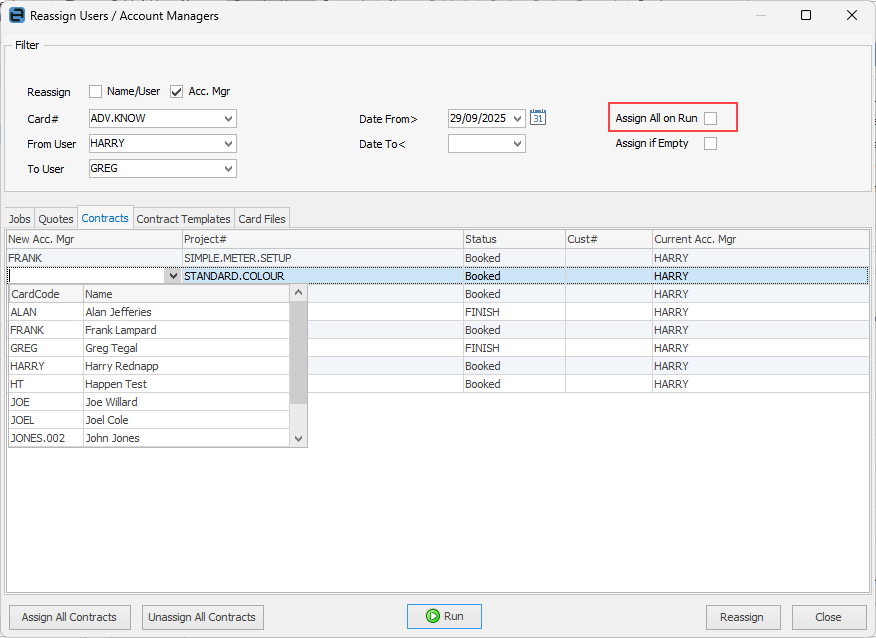876x638 pixels.
Task: Select Frank Lampard from the manager list
Action: [118, 330]
